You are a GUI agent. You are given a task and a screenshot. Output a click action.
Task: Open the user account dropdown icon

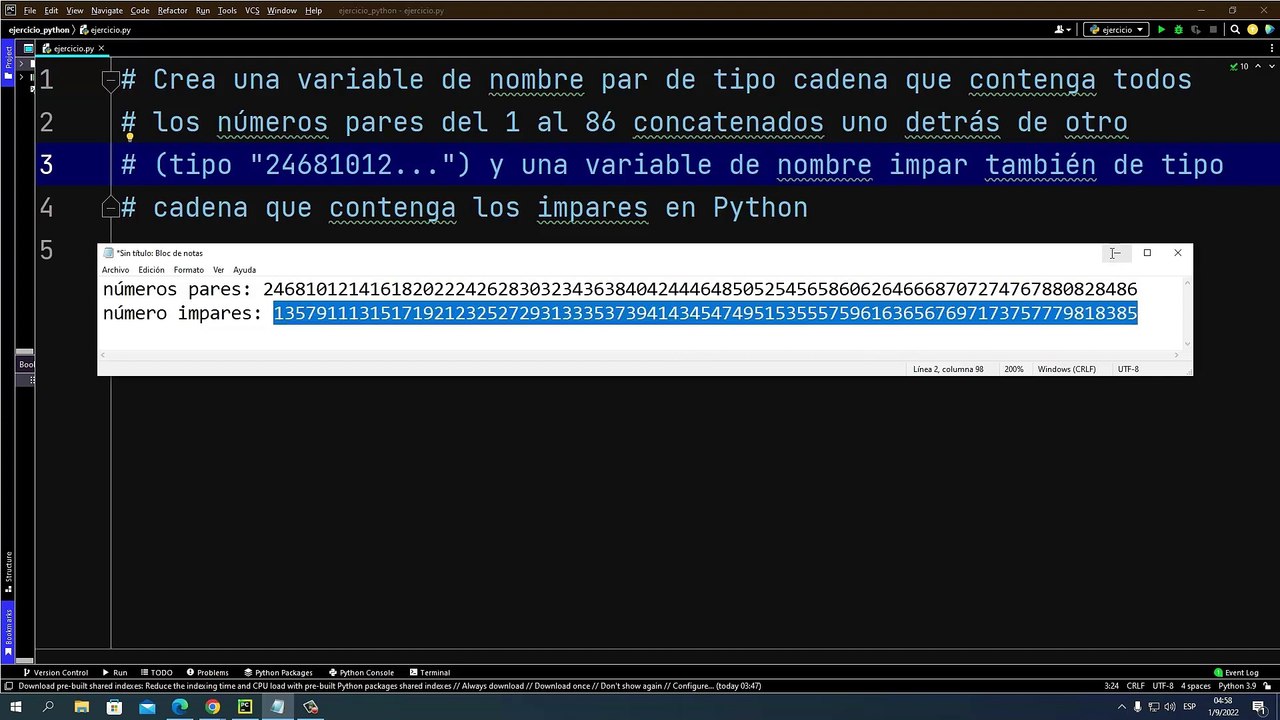[1063, 30]
